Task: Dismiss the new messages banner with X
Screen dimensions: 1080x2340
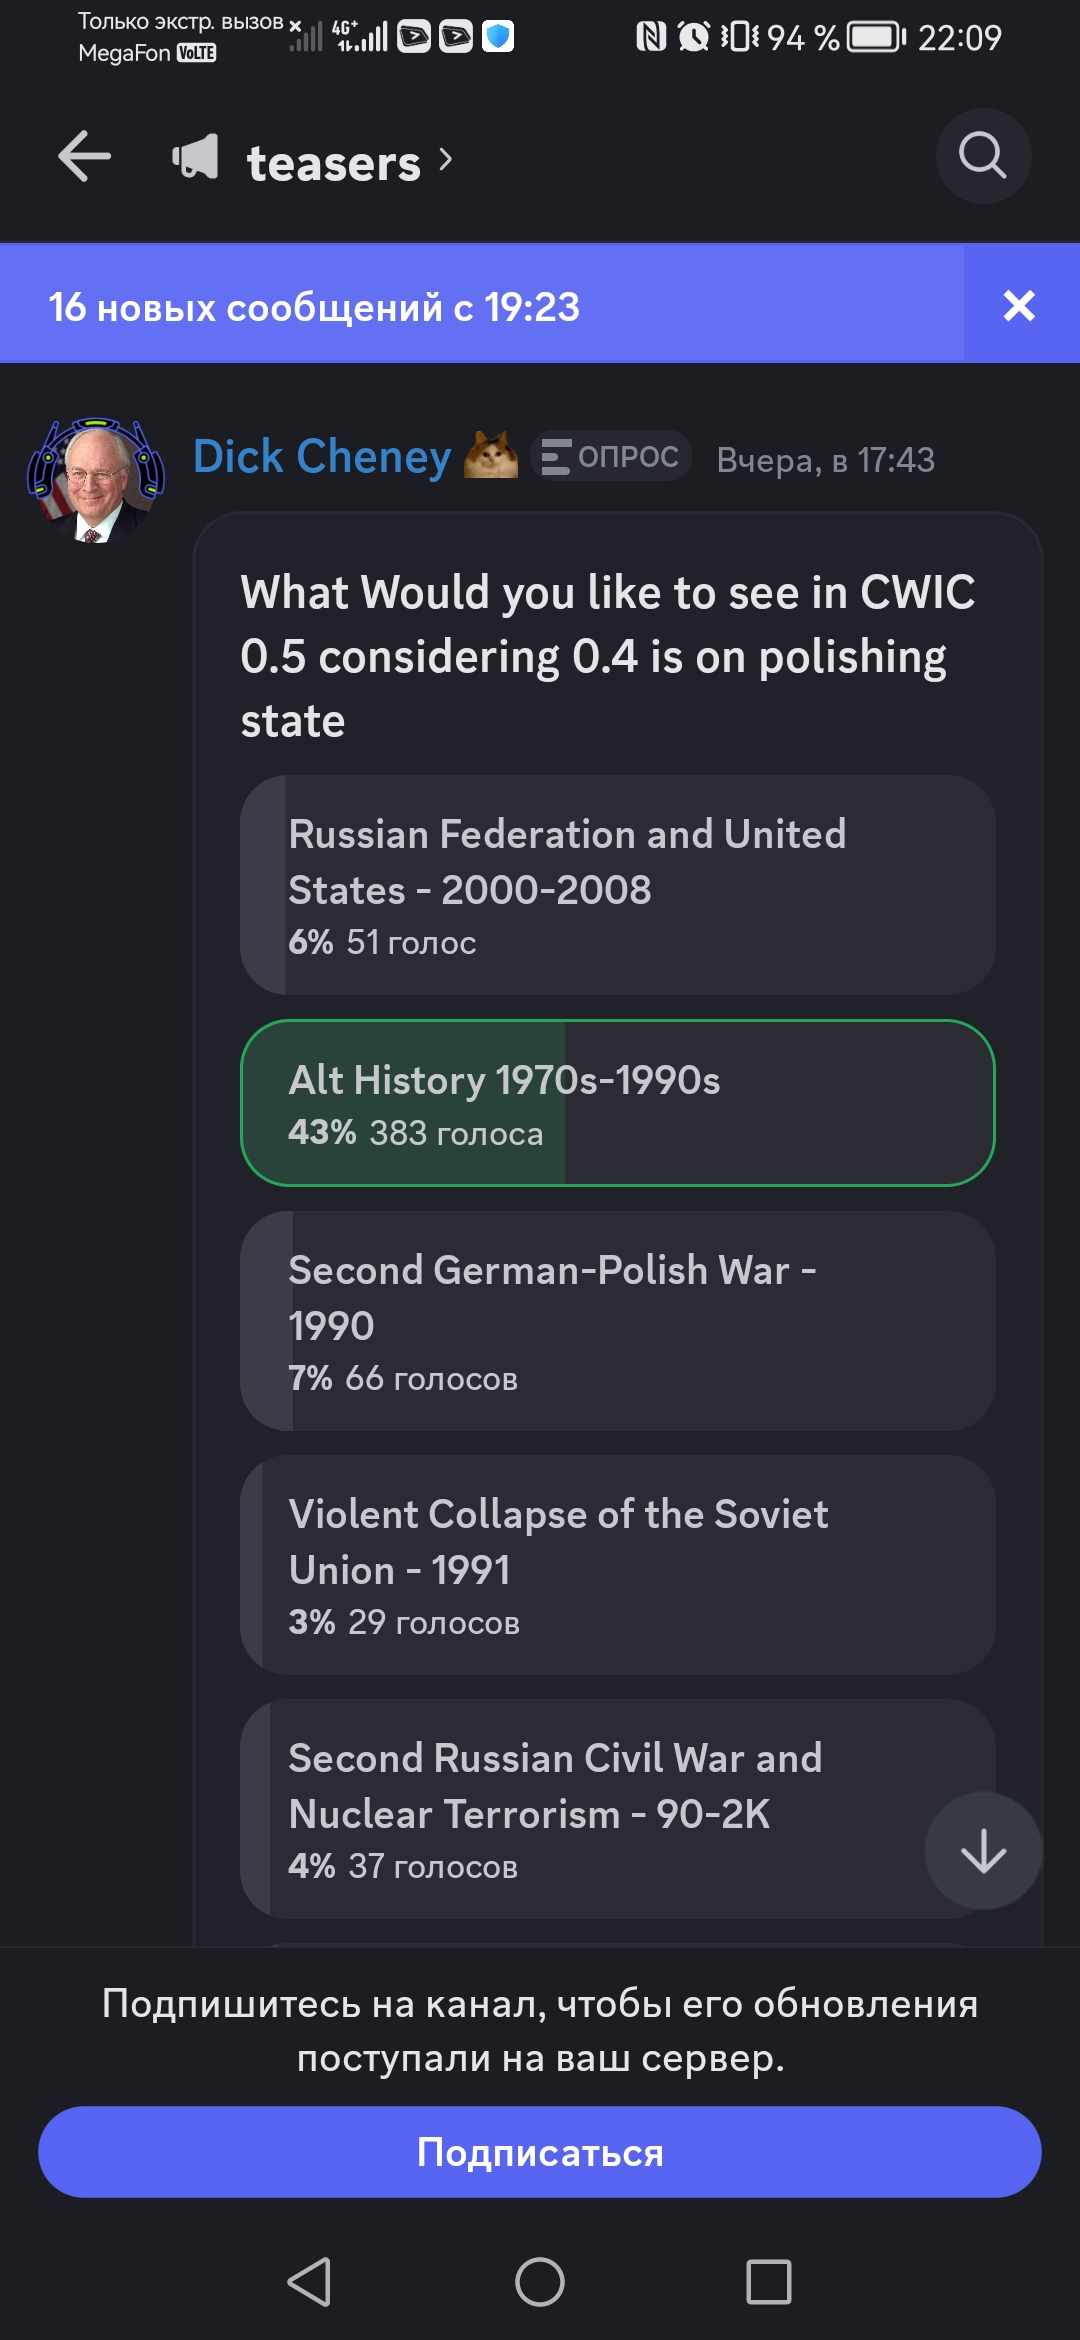Action: click(1019, 305)
